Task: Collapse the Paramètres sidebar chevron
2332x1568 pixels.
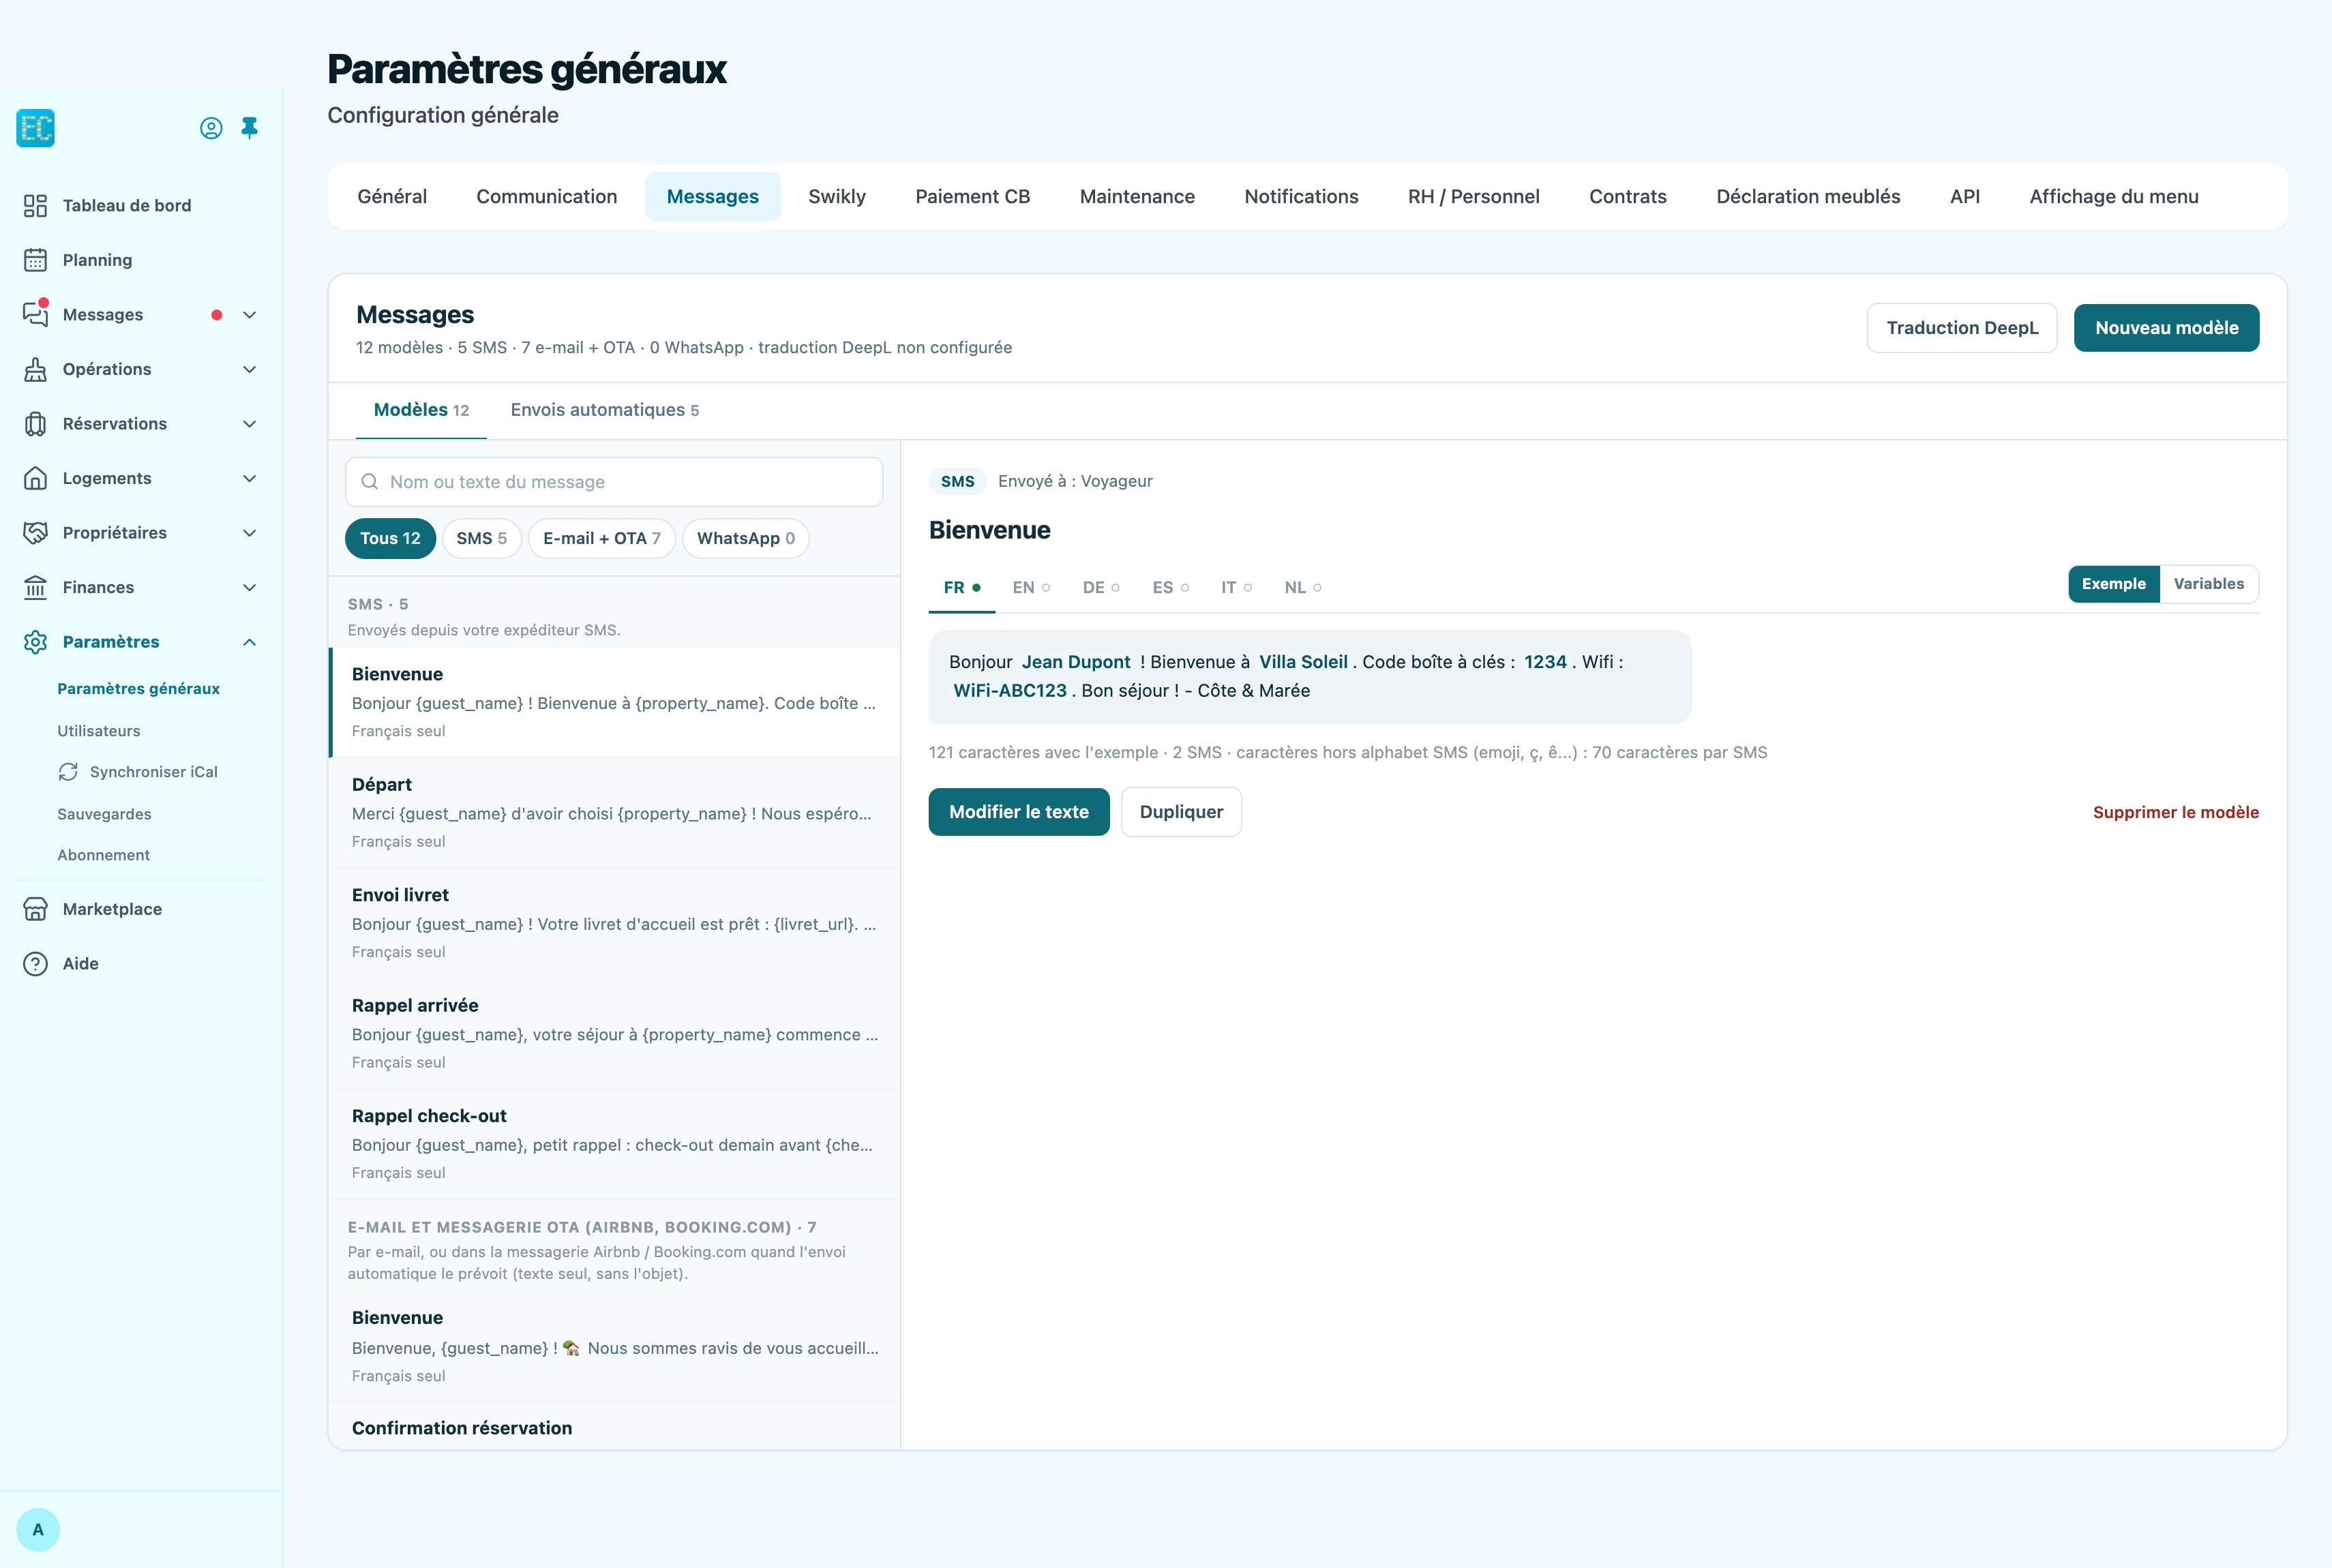Action: click(250, 642)
